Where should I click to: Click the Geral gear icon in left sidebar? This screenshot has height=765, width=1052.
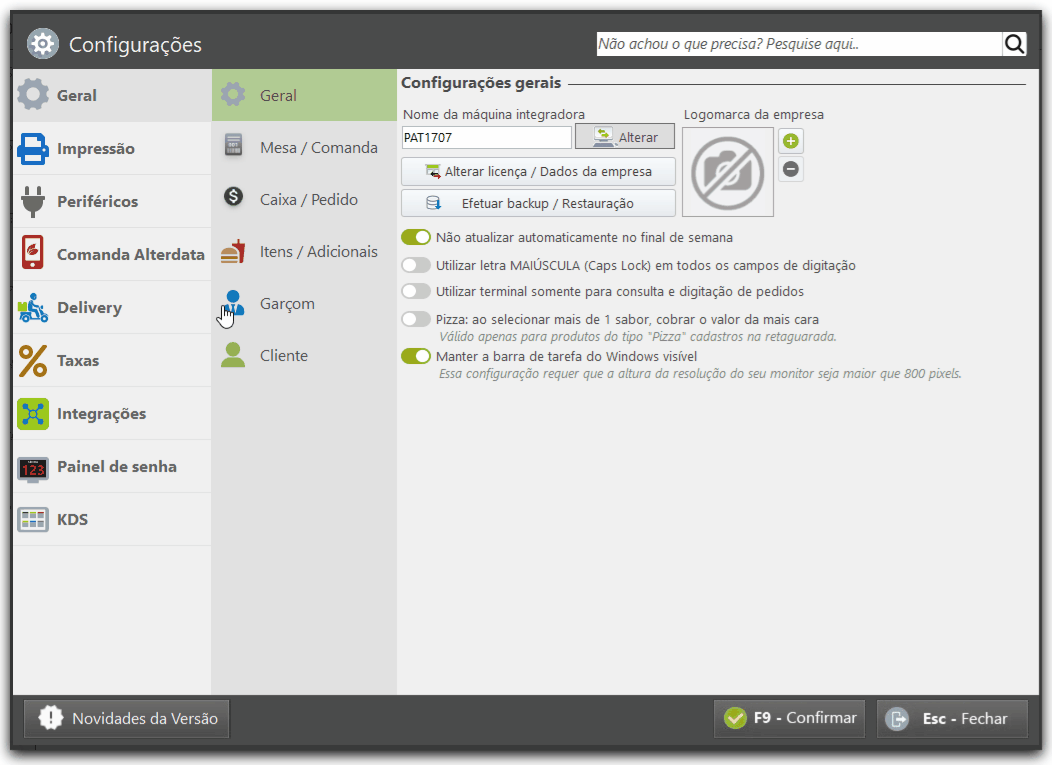tap(33, 95)
